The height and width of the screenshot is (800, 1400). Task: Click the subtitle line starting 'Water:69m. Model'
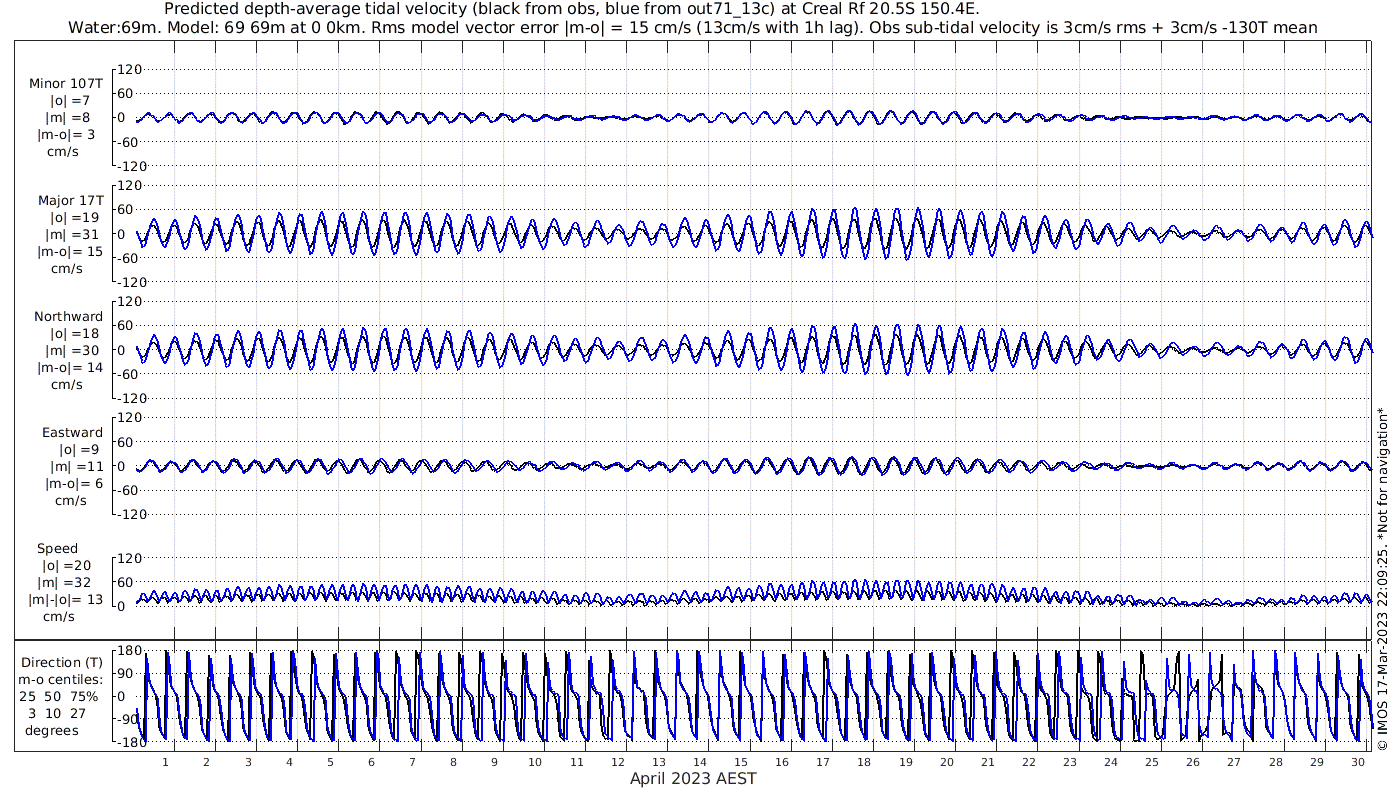coord(692,27)
